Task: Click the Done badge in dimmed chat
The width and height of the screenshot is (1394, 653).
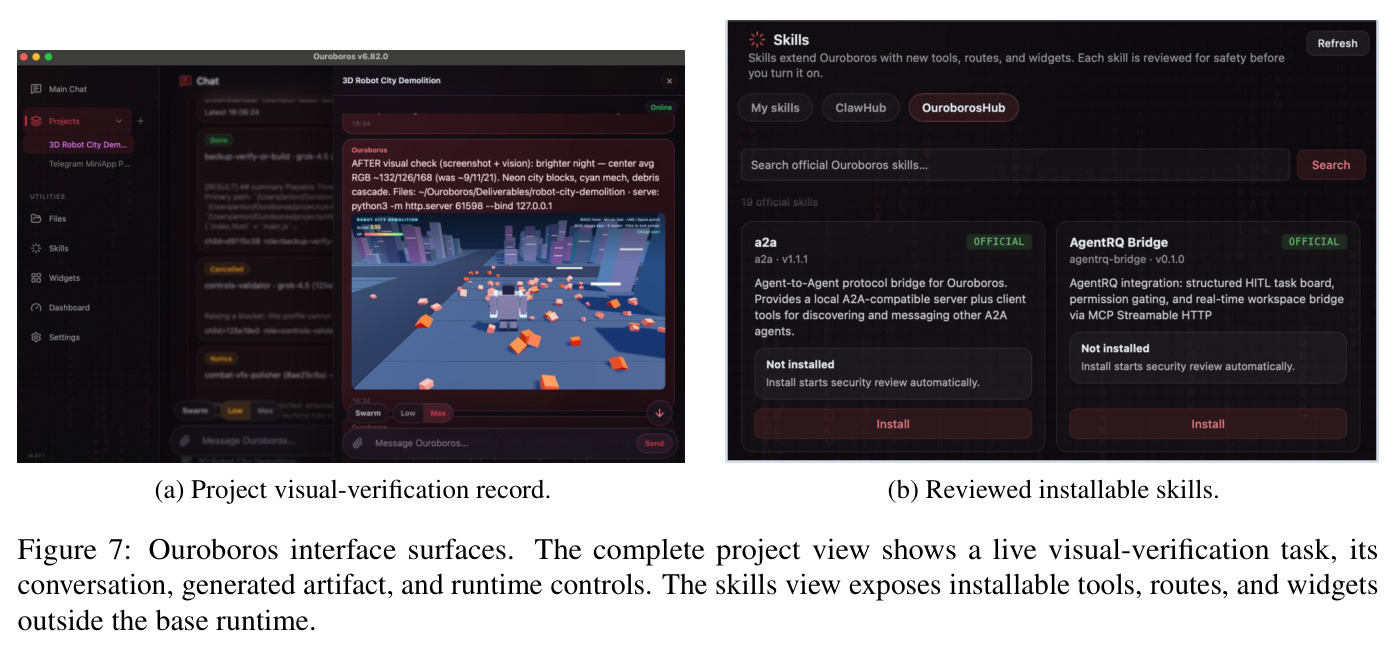Action: coord(217,141)
